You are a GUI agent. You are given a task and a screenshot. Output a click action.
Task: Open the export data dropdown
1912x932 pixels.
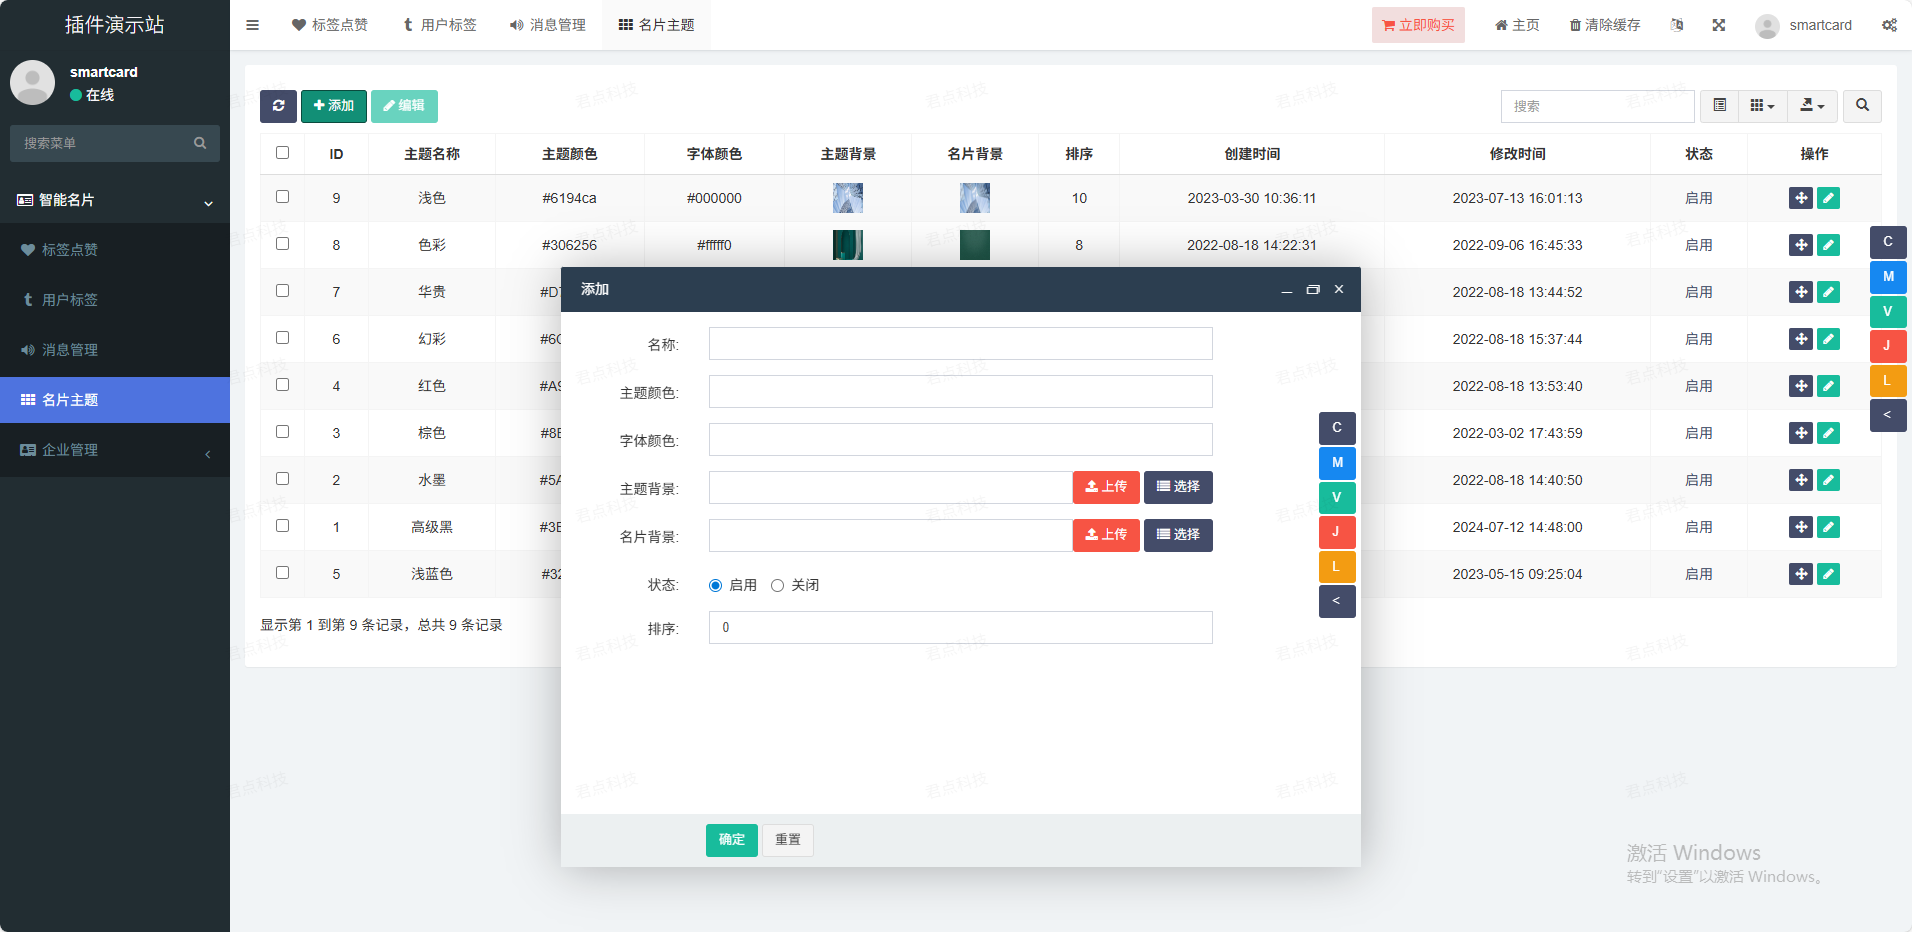(x=1812, y=106)
